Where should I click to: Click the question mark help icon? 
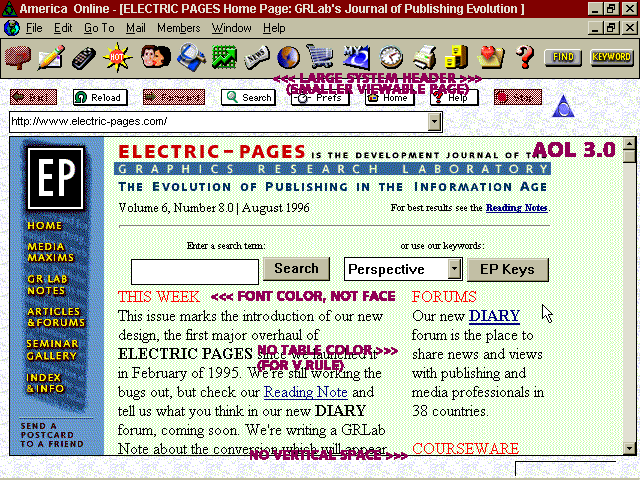(x=524, y=57)
